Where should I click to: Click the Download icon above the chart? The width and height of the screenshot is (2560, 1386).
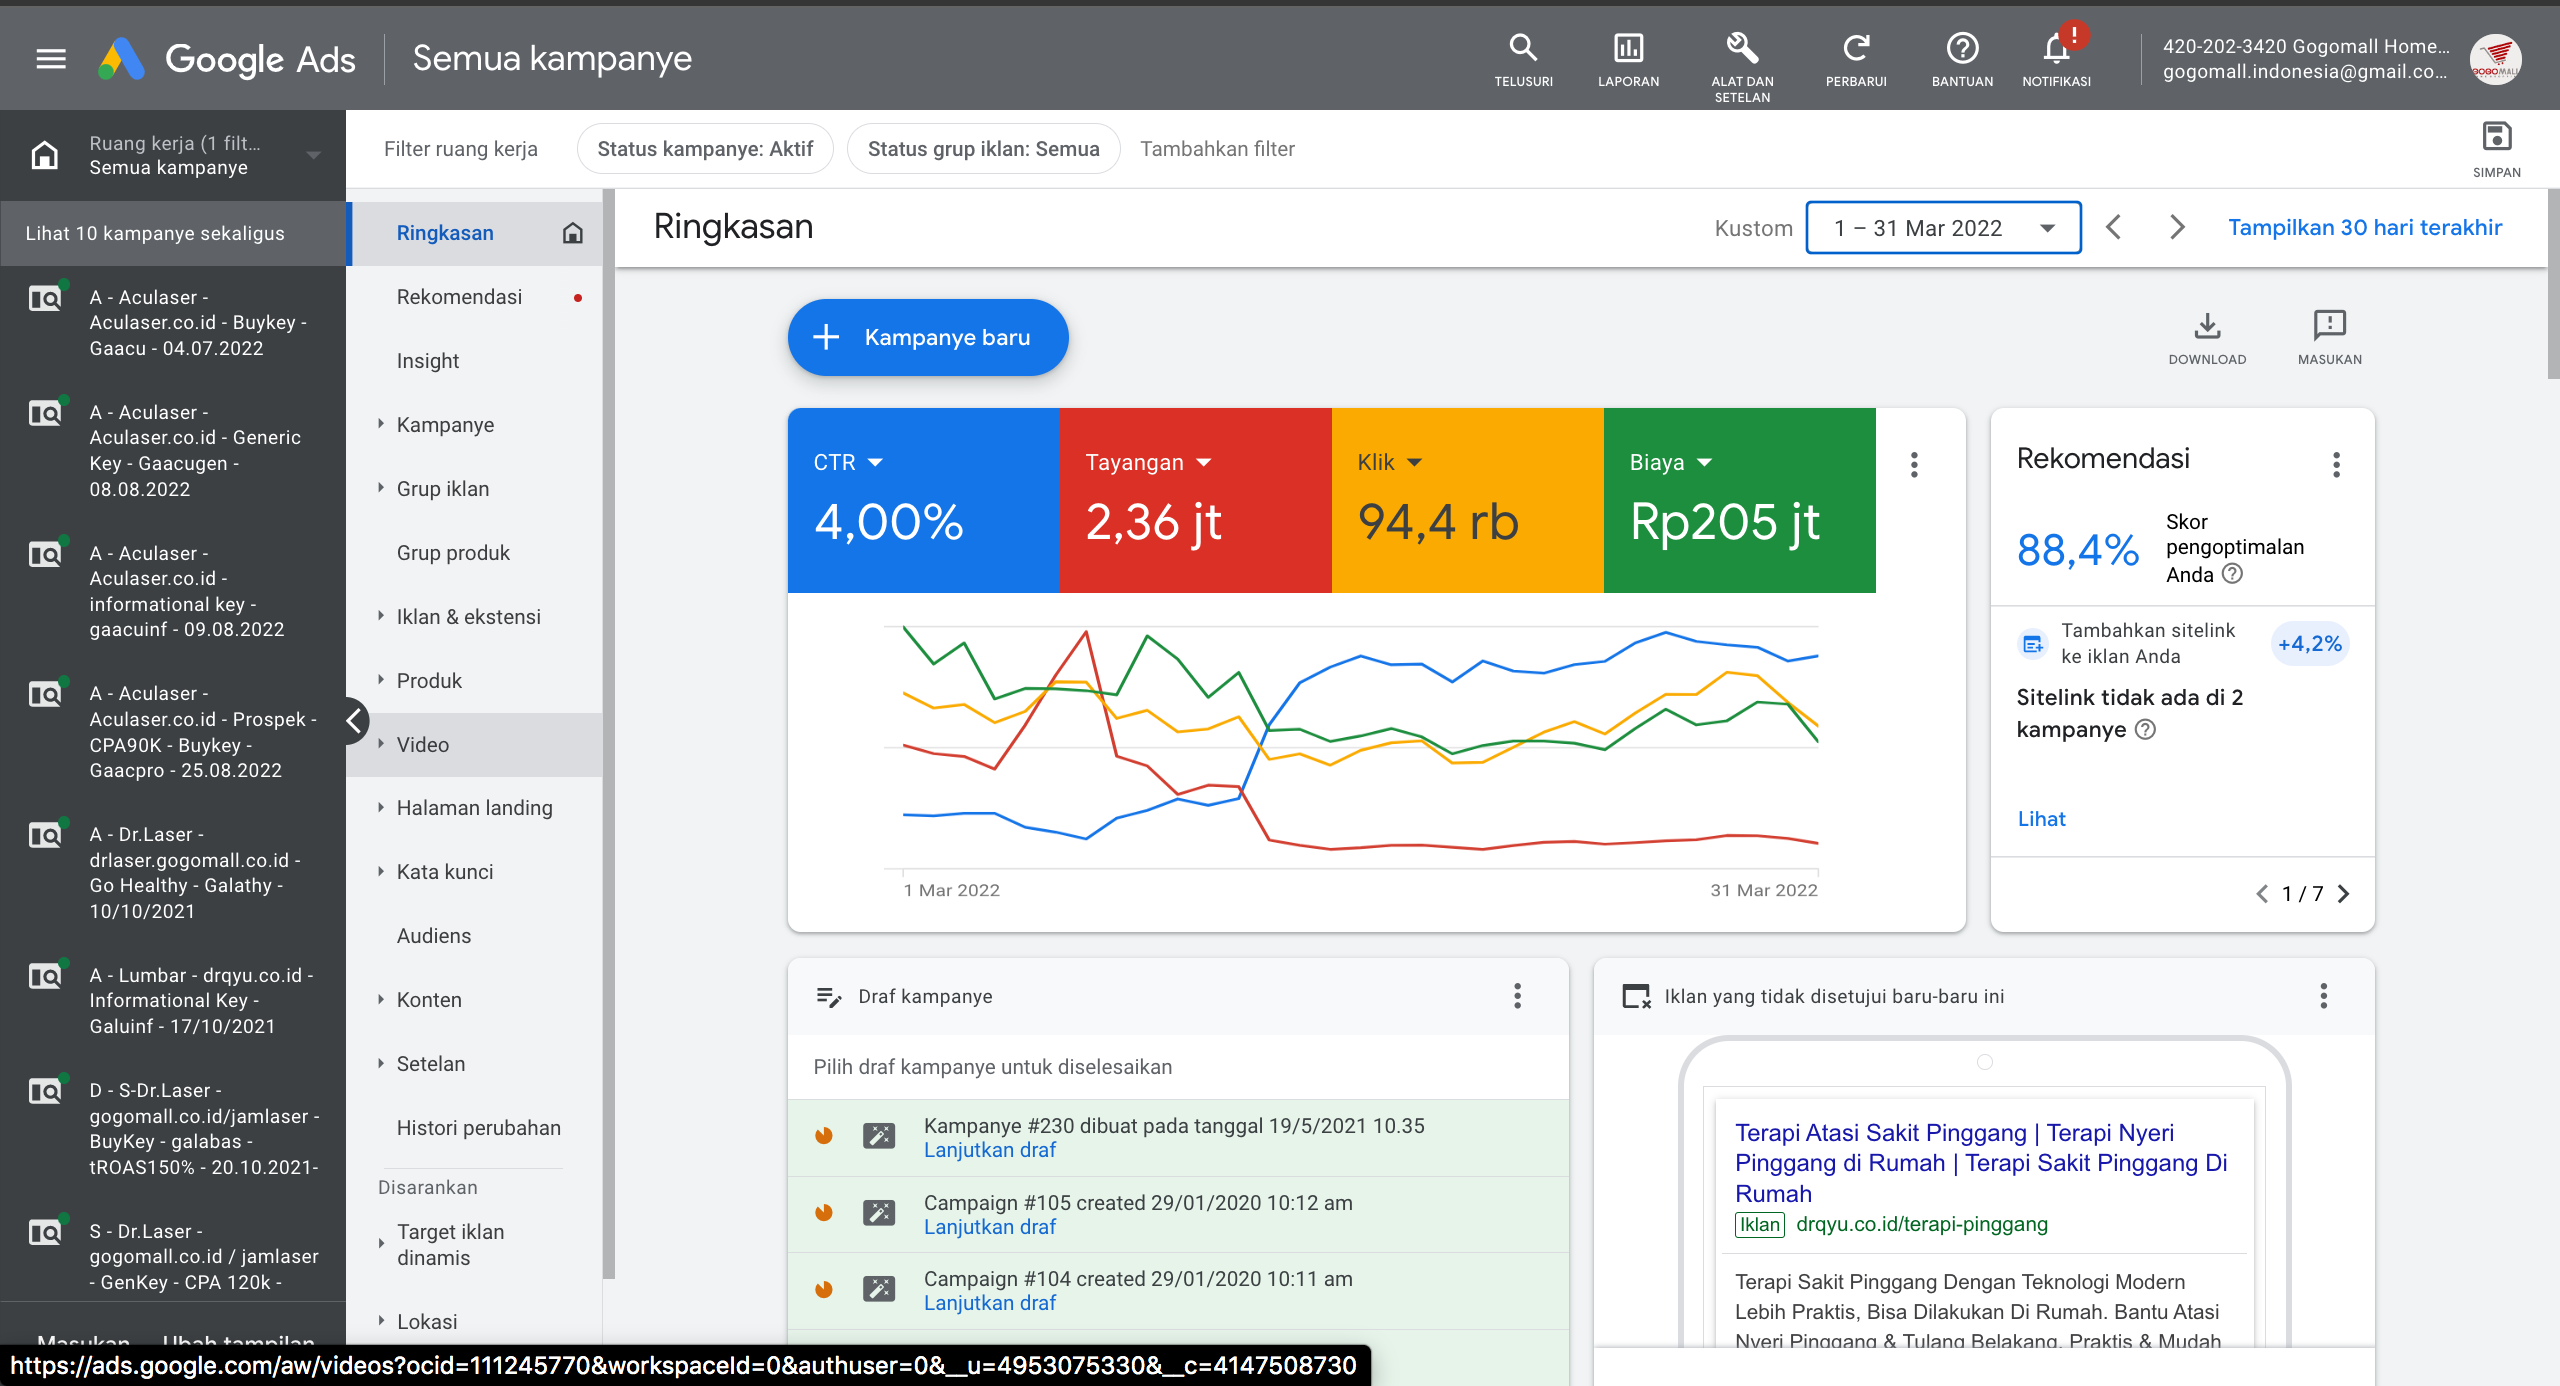[2207, 325]
